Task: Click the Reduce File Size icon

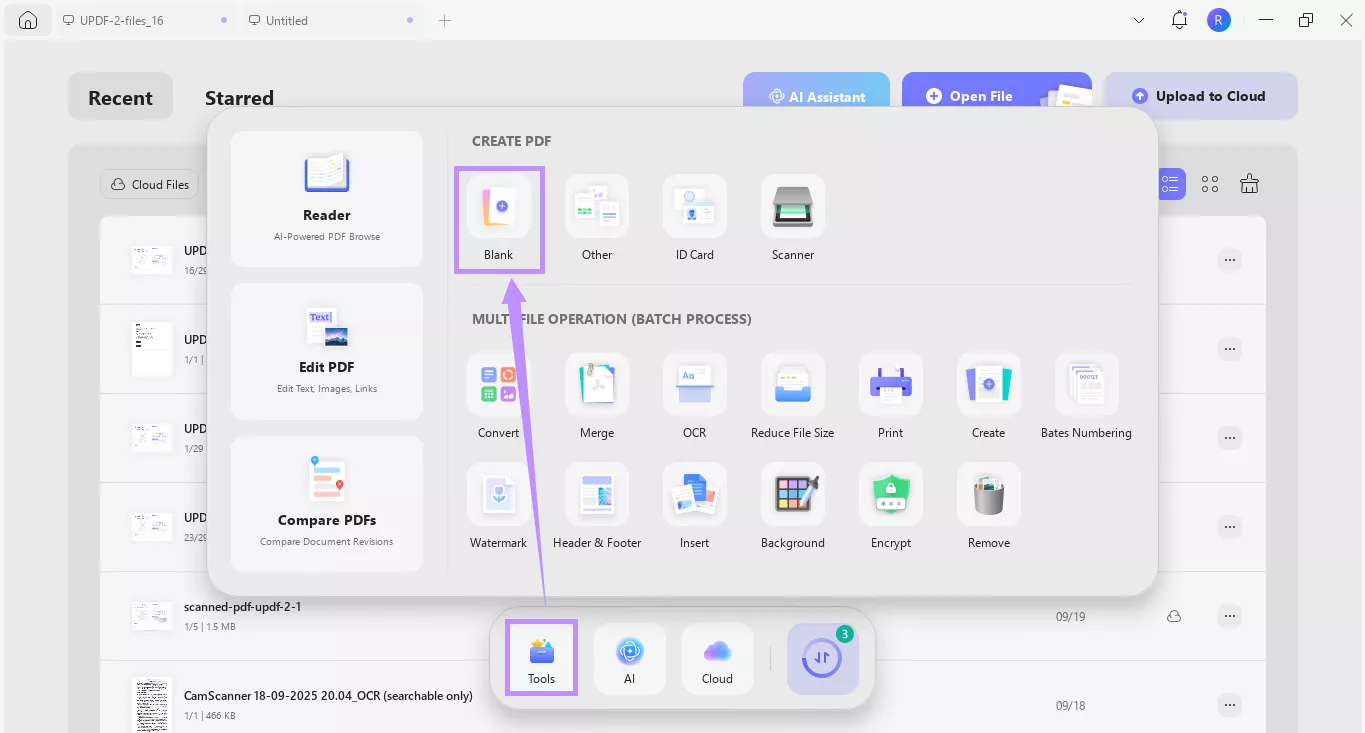Action: [x=792, y=385]
